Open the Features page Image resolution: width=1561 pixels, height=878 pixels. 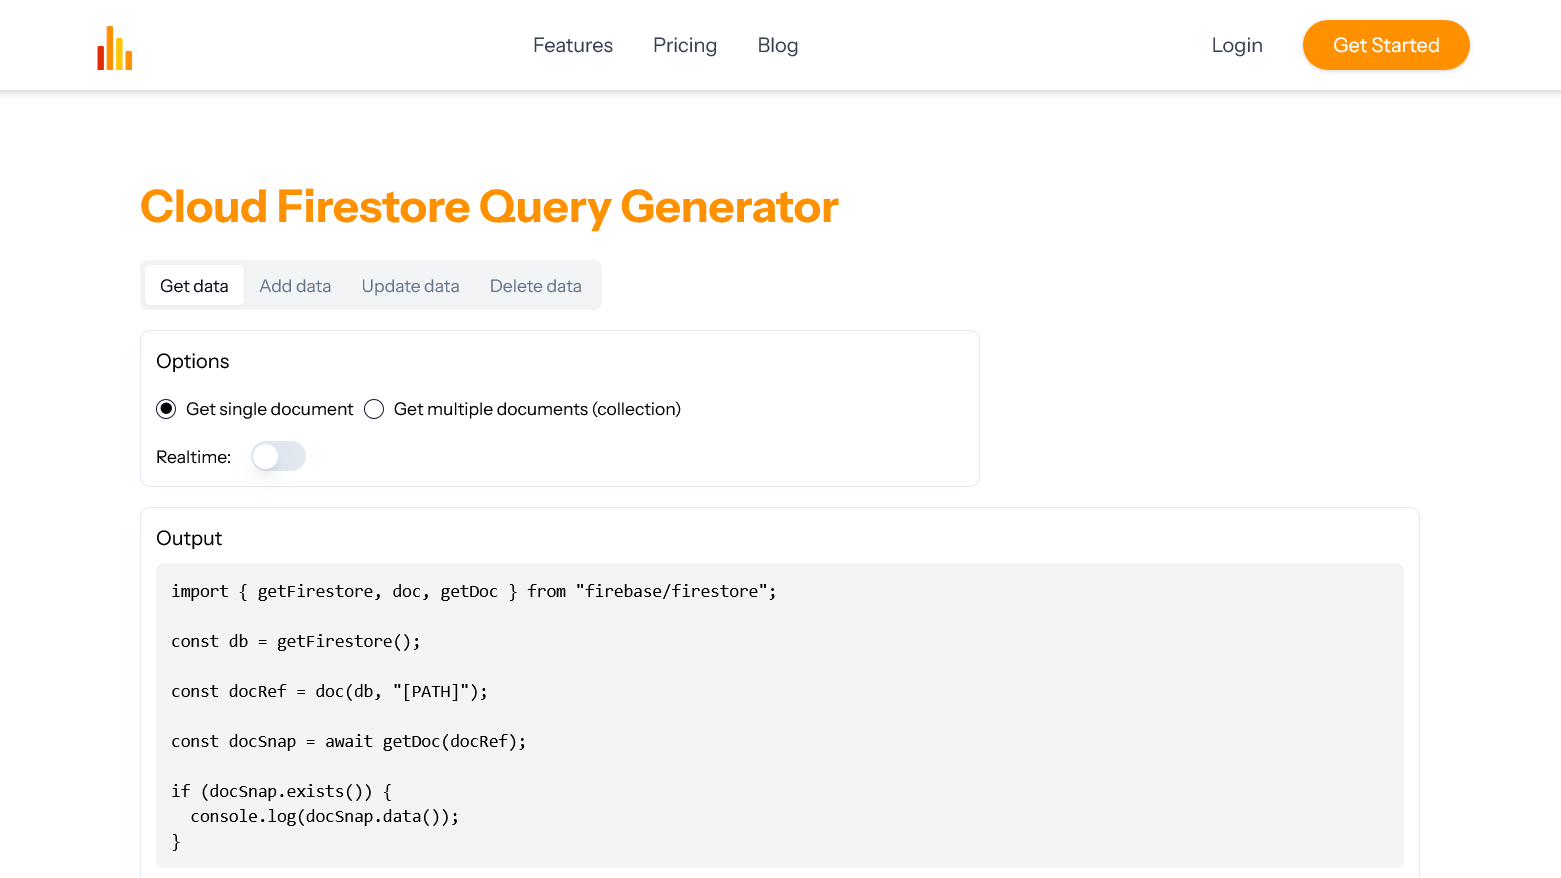(x=573, y=45)
